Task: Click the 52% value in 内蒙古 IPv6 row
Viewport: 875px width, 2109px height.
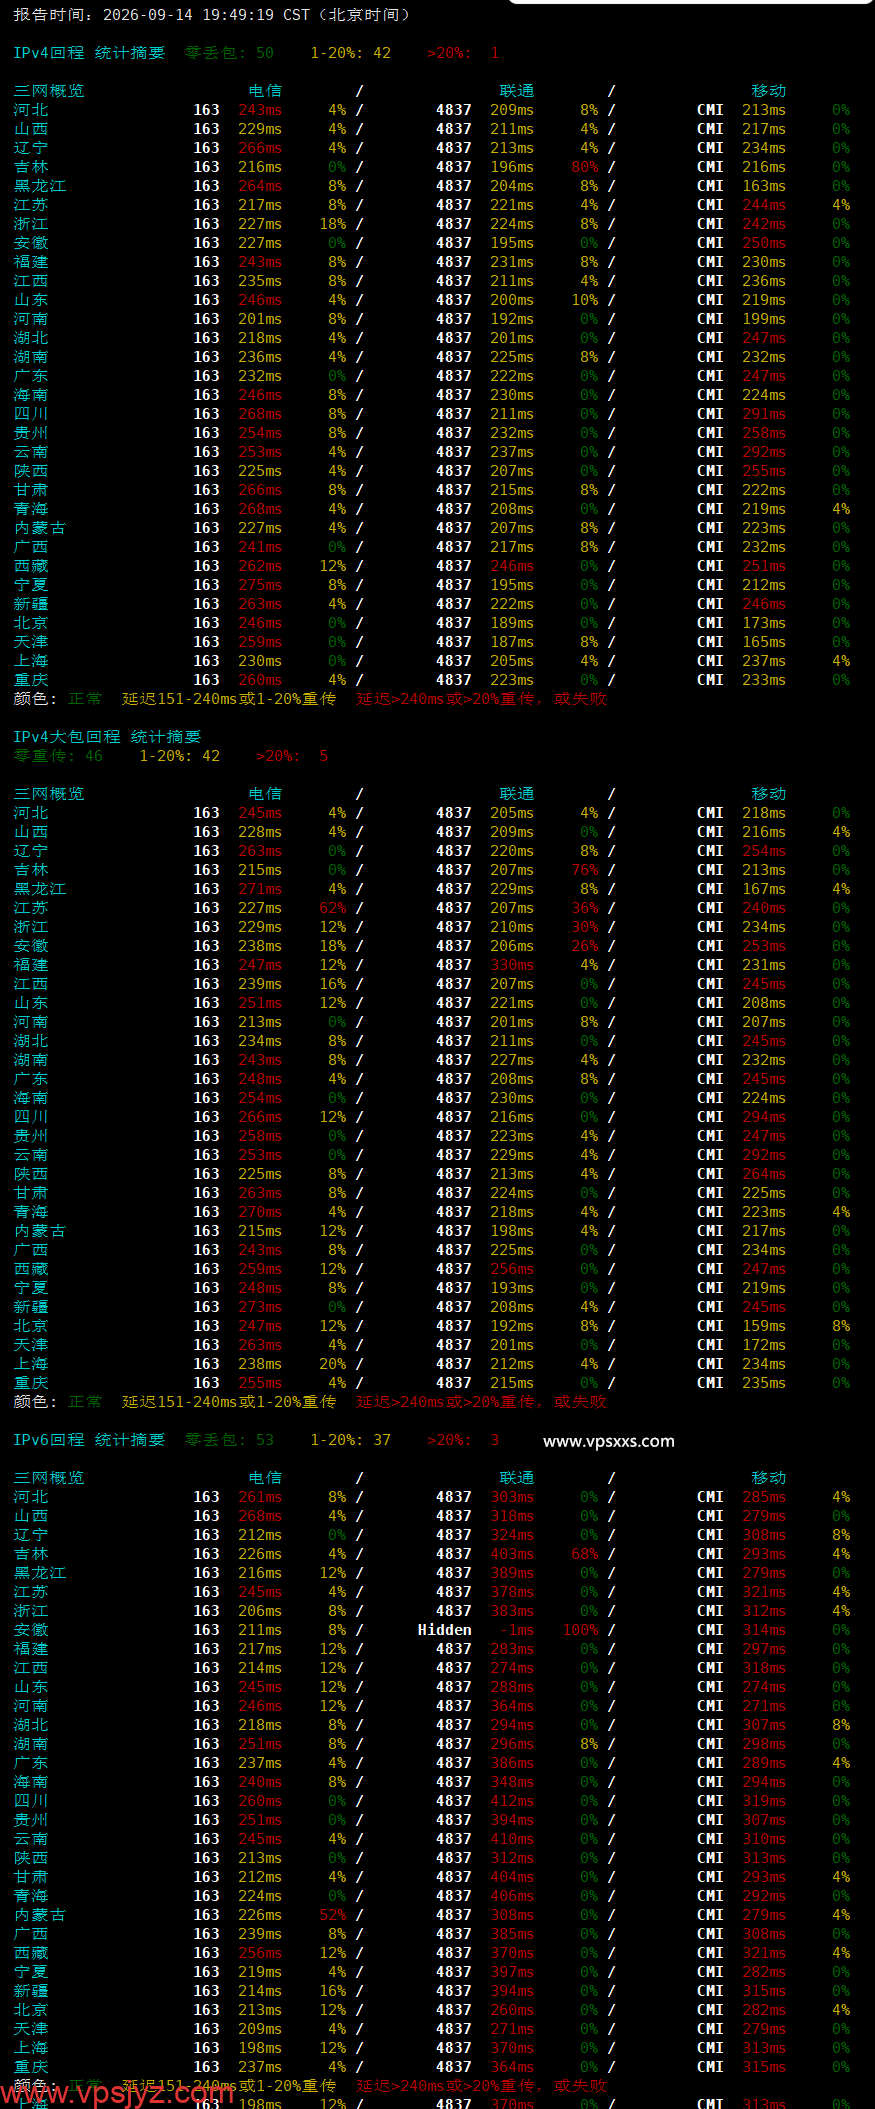Action: [333, 1915]
